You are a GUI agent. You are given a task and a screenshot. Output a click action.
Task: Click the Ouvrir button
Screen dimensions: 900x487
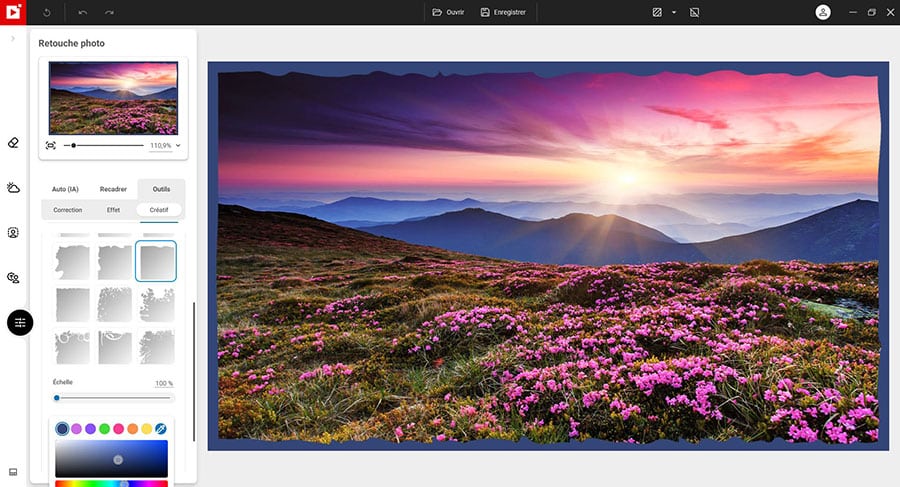[448, 12]
